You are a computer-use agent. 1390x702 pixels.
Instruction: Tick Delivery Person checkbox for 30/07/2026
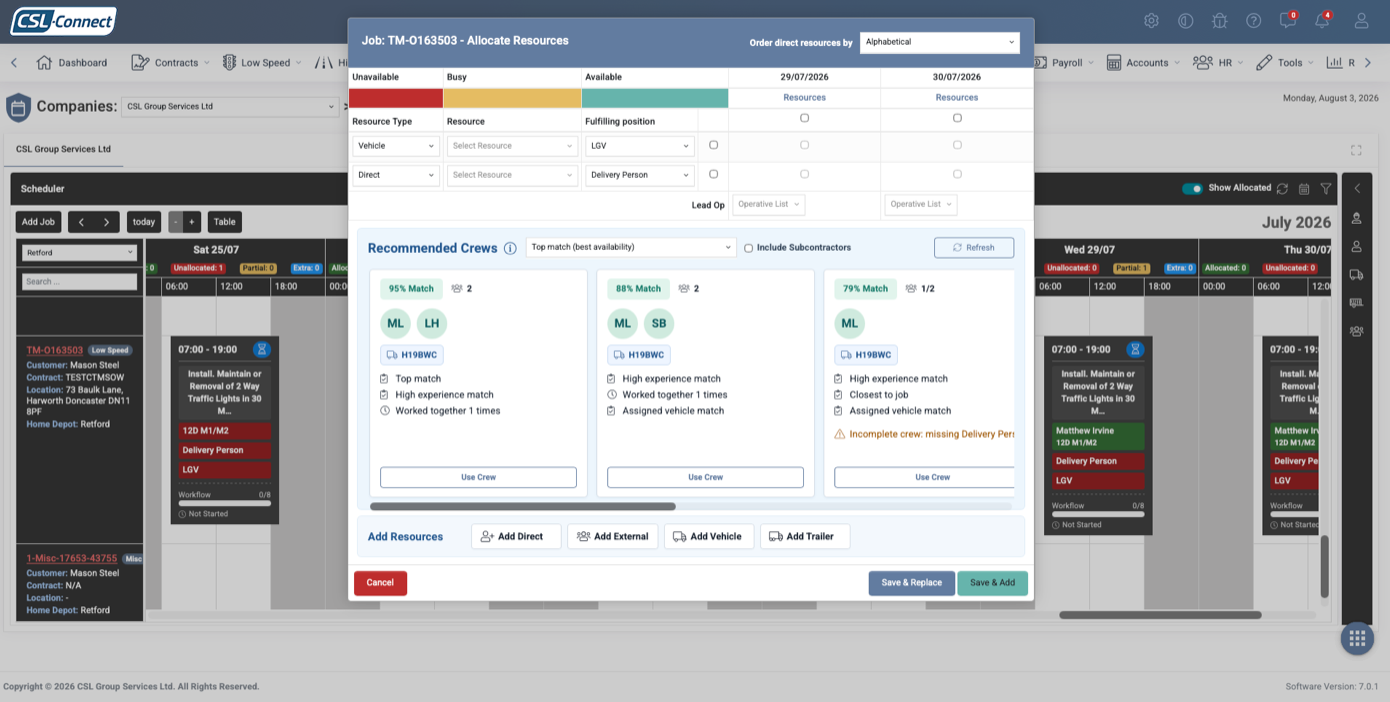pos(957,174)
